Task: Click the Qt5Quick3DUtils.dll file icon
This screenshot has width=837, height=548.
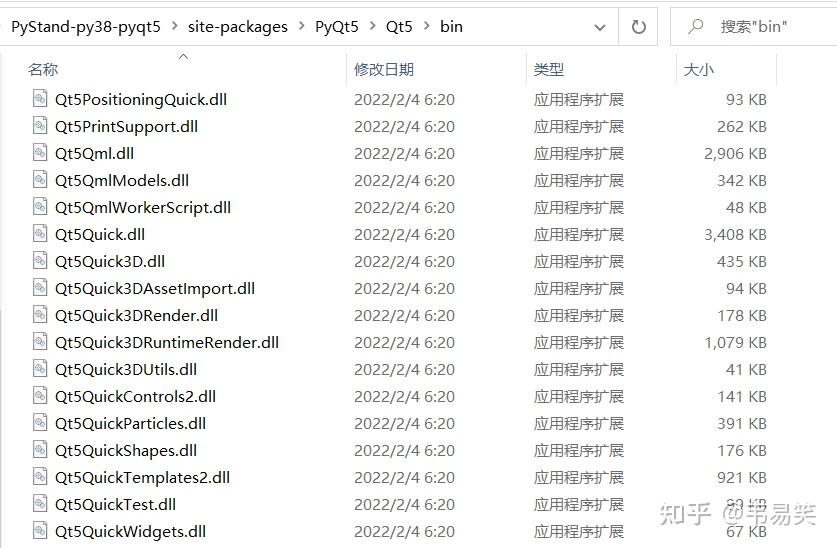Action: click(40, 369)
